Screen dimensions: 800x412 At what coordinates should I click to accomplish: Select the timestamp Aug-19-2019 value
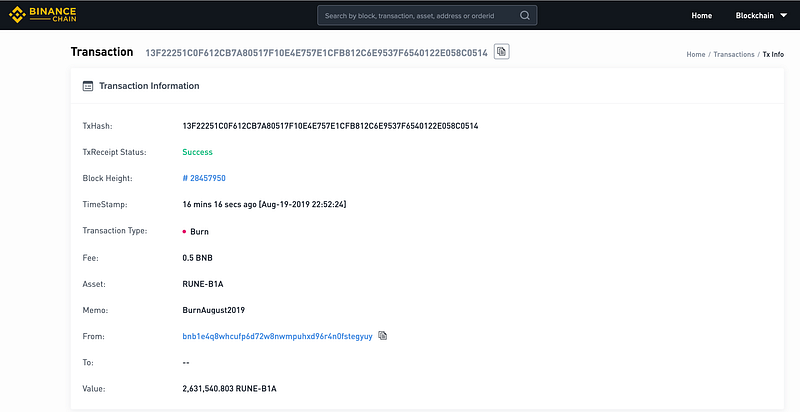[264, 204]
